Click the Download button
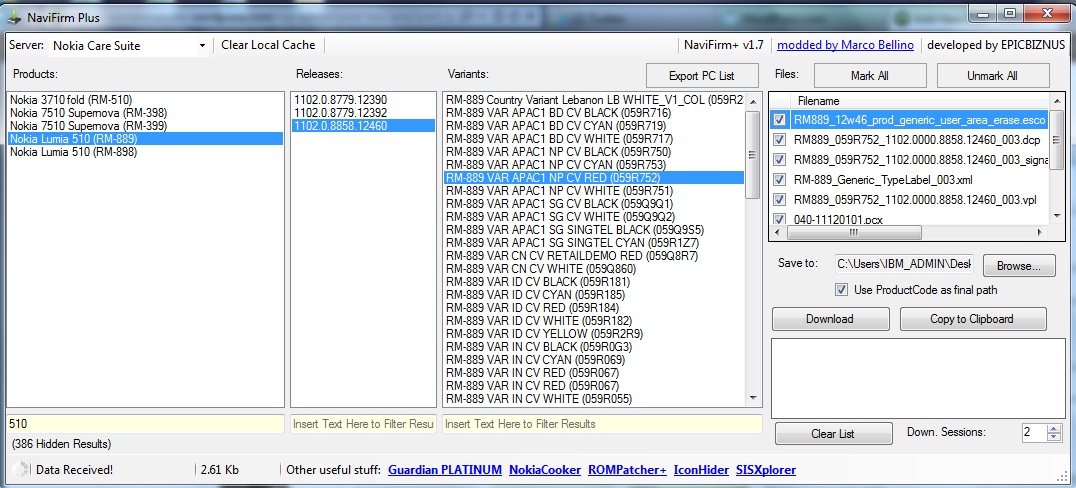Viewport: 1076px width, 488px height. click(830, 318)
